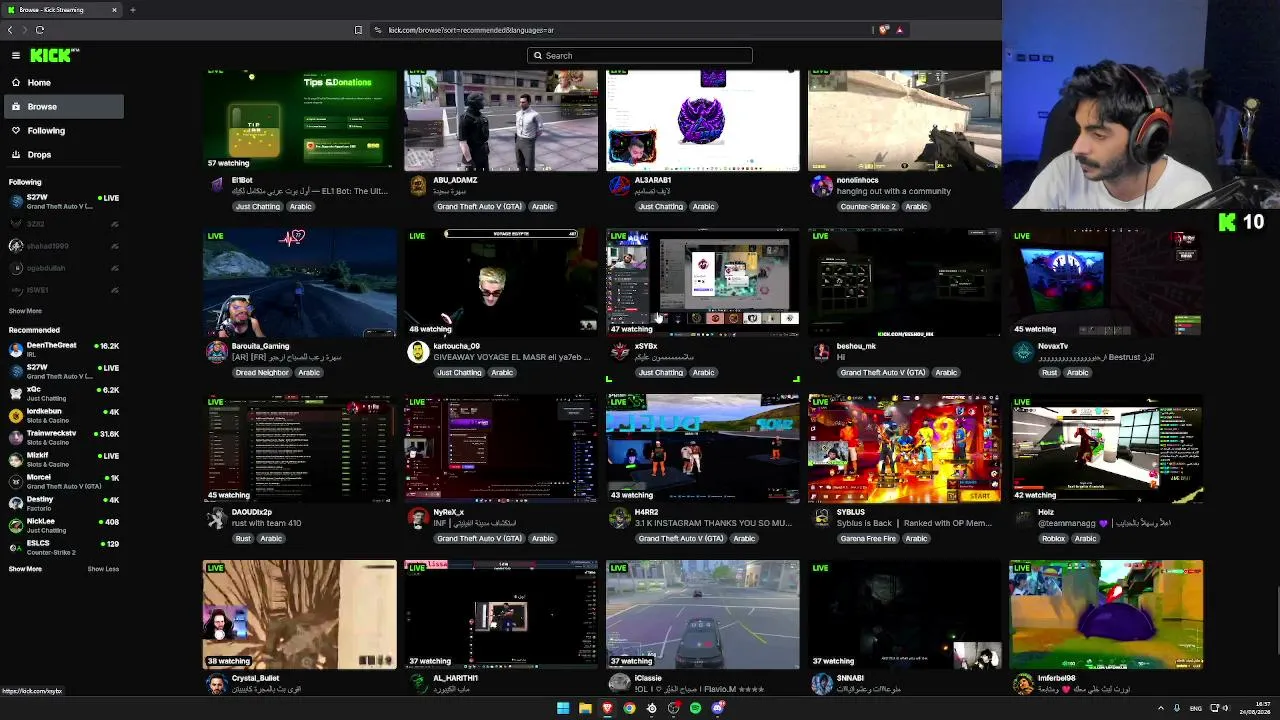Open Drops in sidebar
1280x720 pixels.
[x=64, y=154]
